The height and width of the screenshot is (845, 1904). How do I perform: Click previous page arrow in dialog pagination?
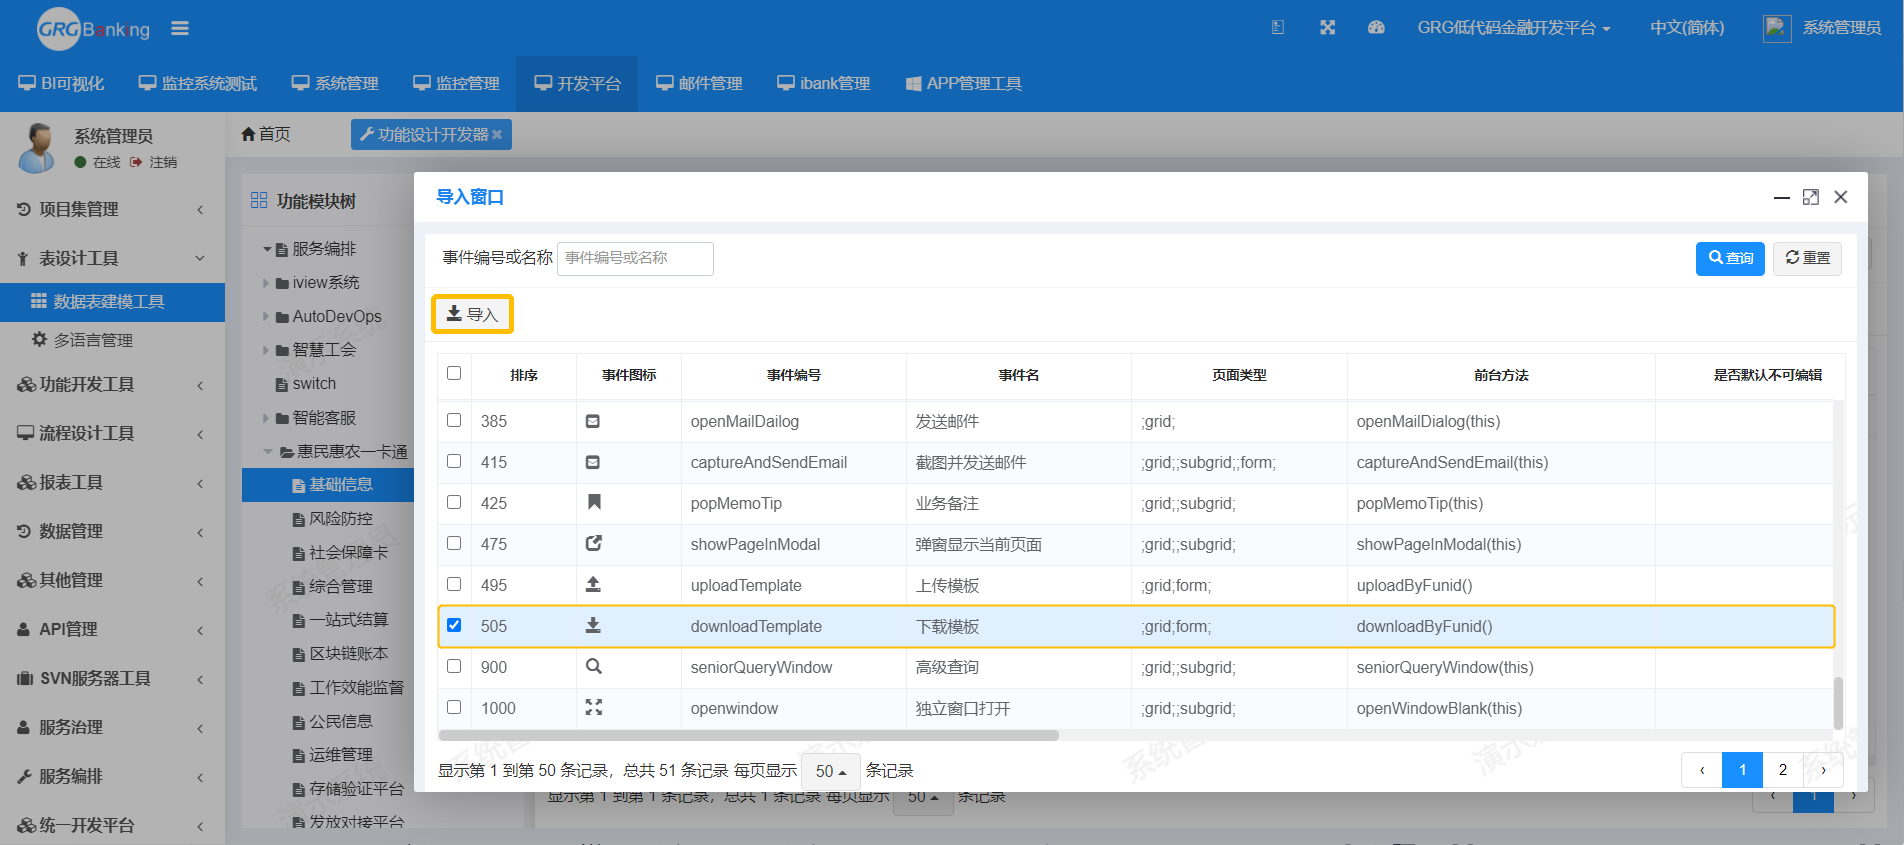click(1702, 770)
